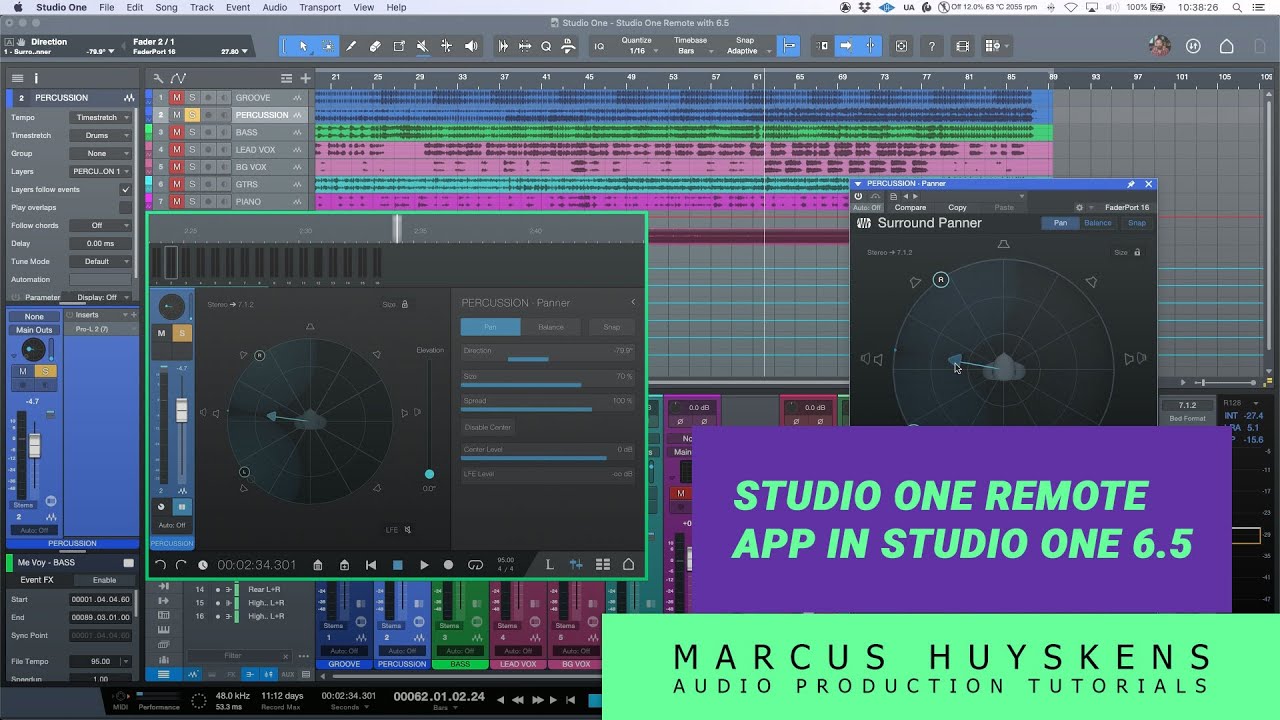Solo the LEAD VOX track
Screen dimensions: 1280x720
pos(192,150)
